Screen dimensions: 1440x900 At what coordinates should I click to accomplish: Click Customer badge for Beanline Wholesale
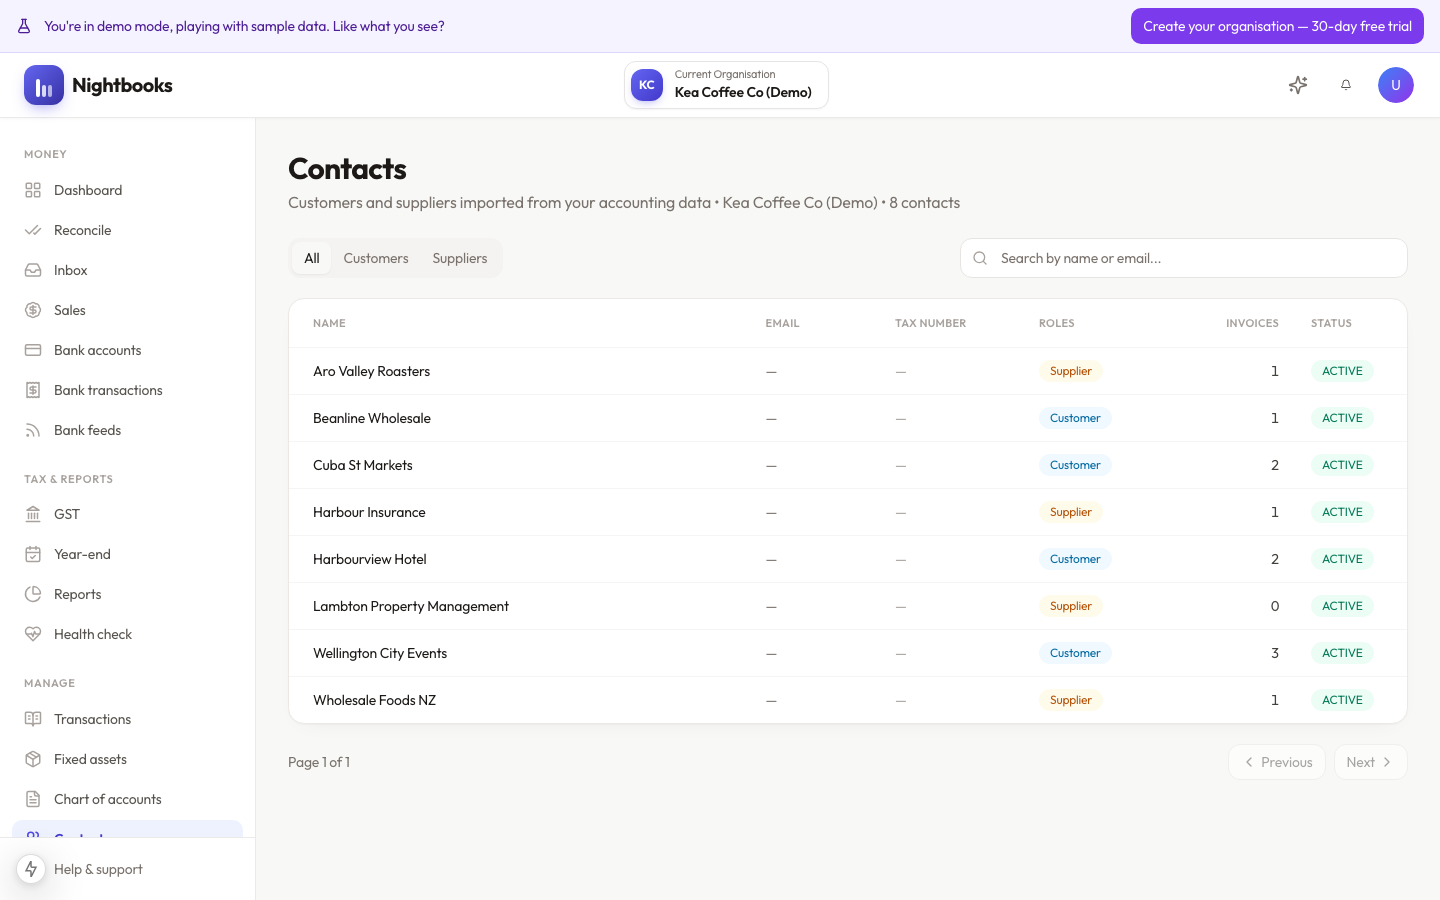click(x=1075, y=418)
